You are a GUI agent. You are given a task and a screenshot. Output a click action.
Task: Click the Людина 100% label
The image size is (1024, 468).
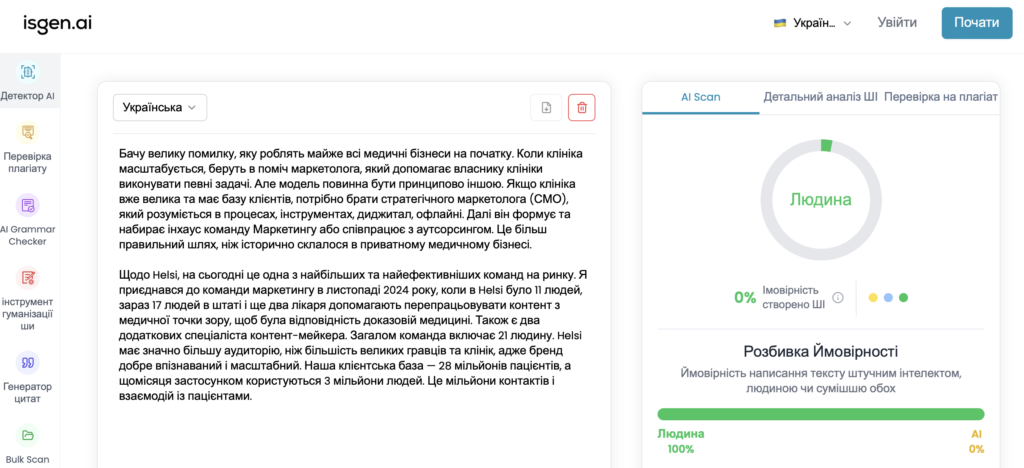(681, 441)
